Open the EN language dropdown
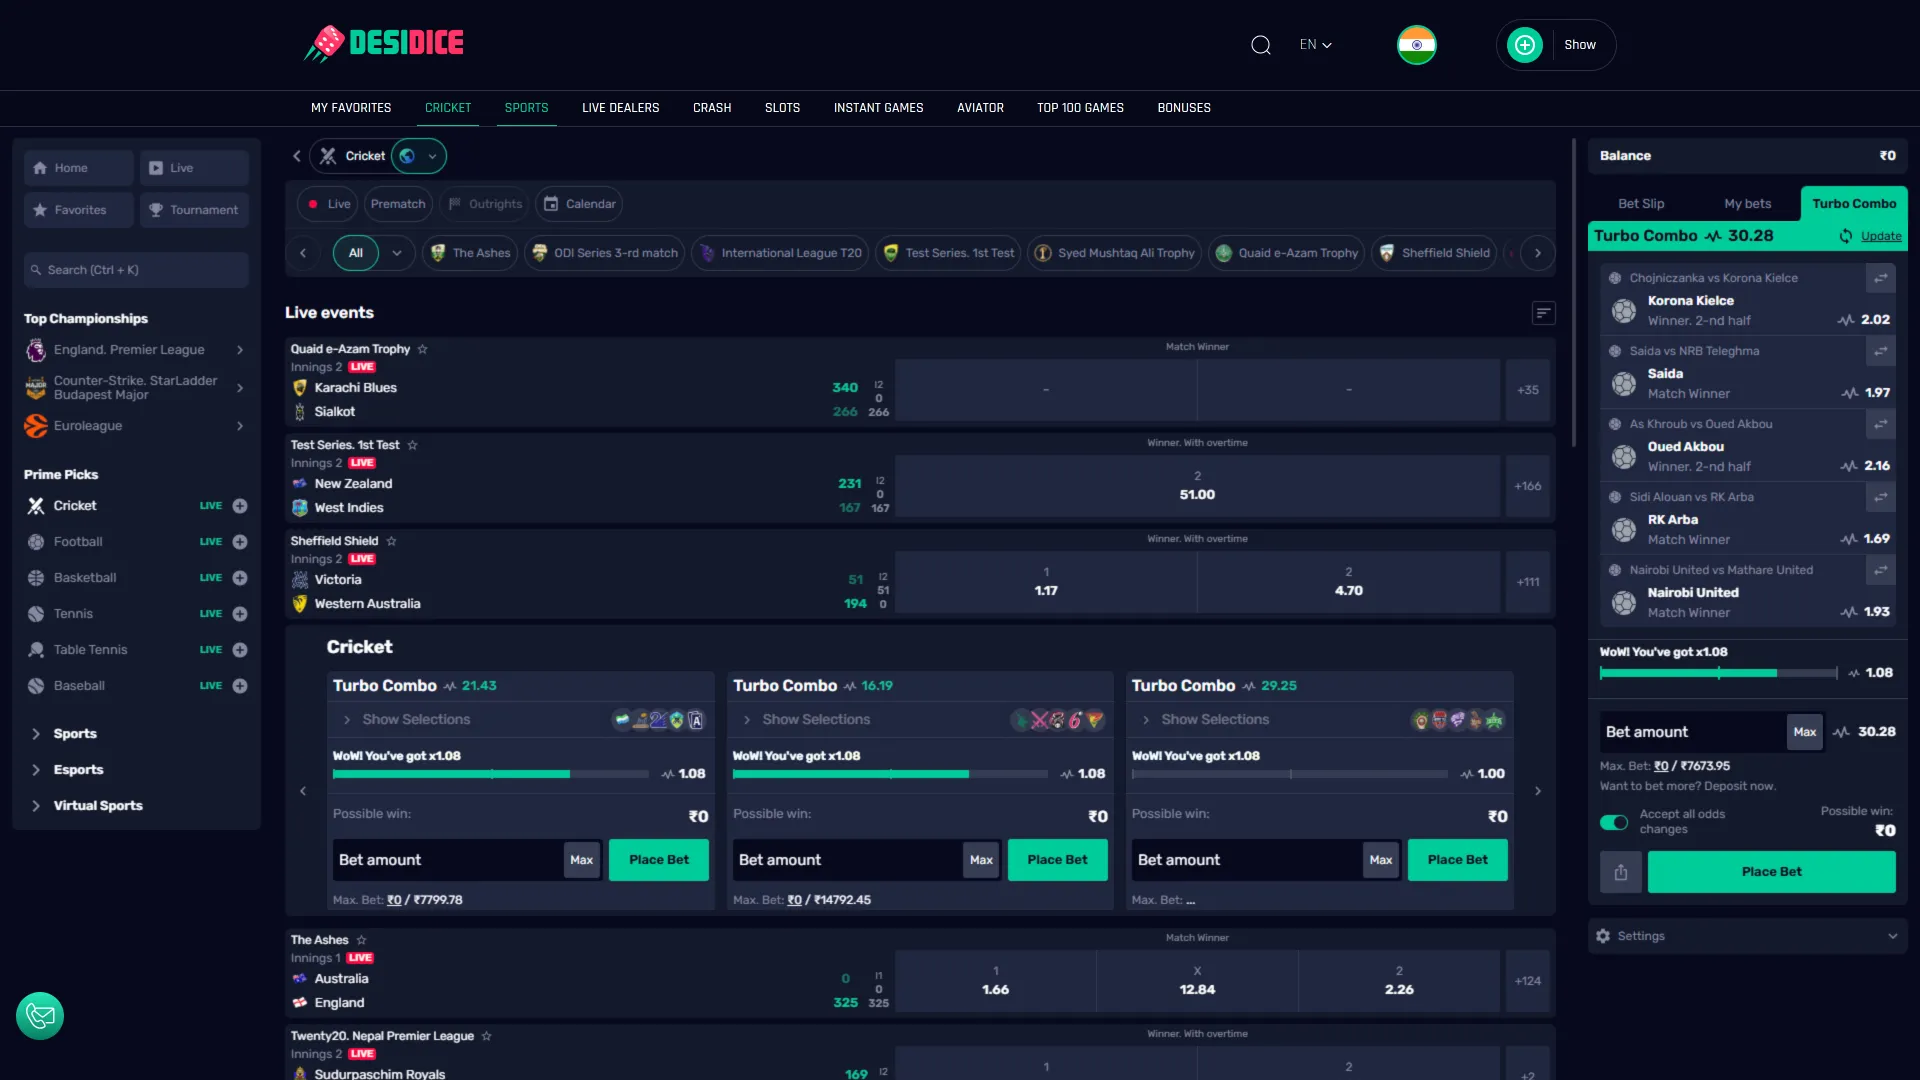Image resolution: width=1920 pixels, height=1080 pixels. [x=1314, y=45]
